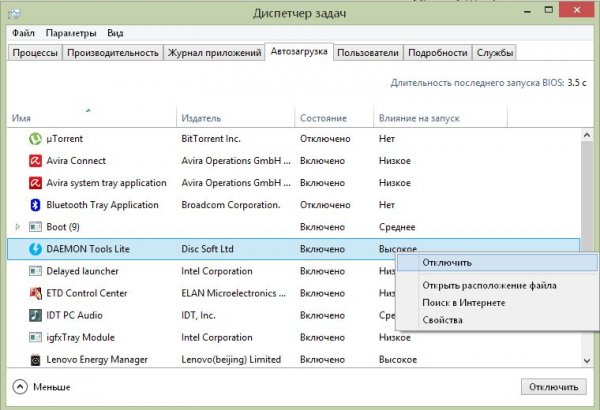This screenshot has width=600, height=410.
Task: Switch to the Процессы tab
Action: [35, 52]
